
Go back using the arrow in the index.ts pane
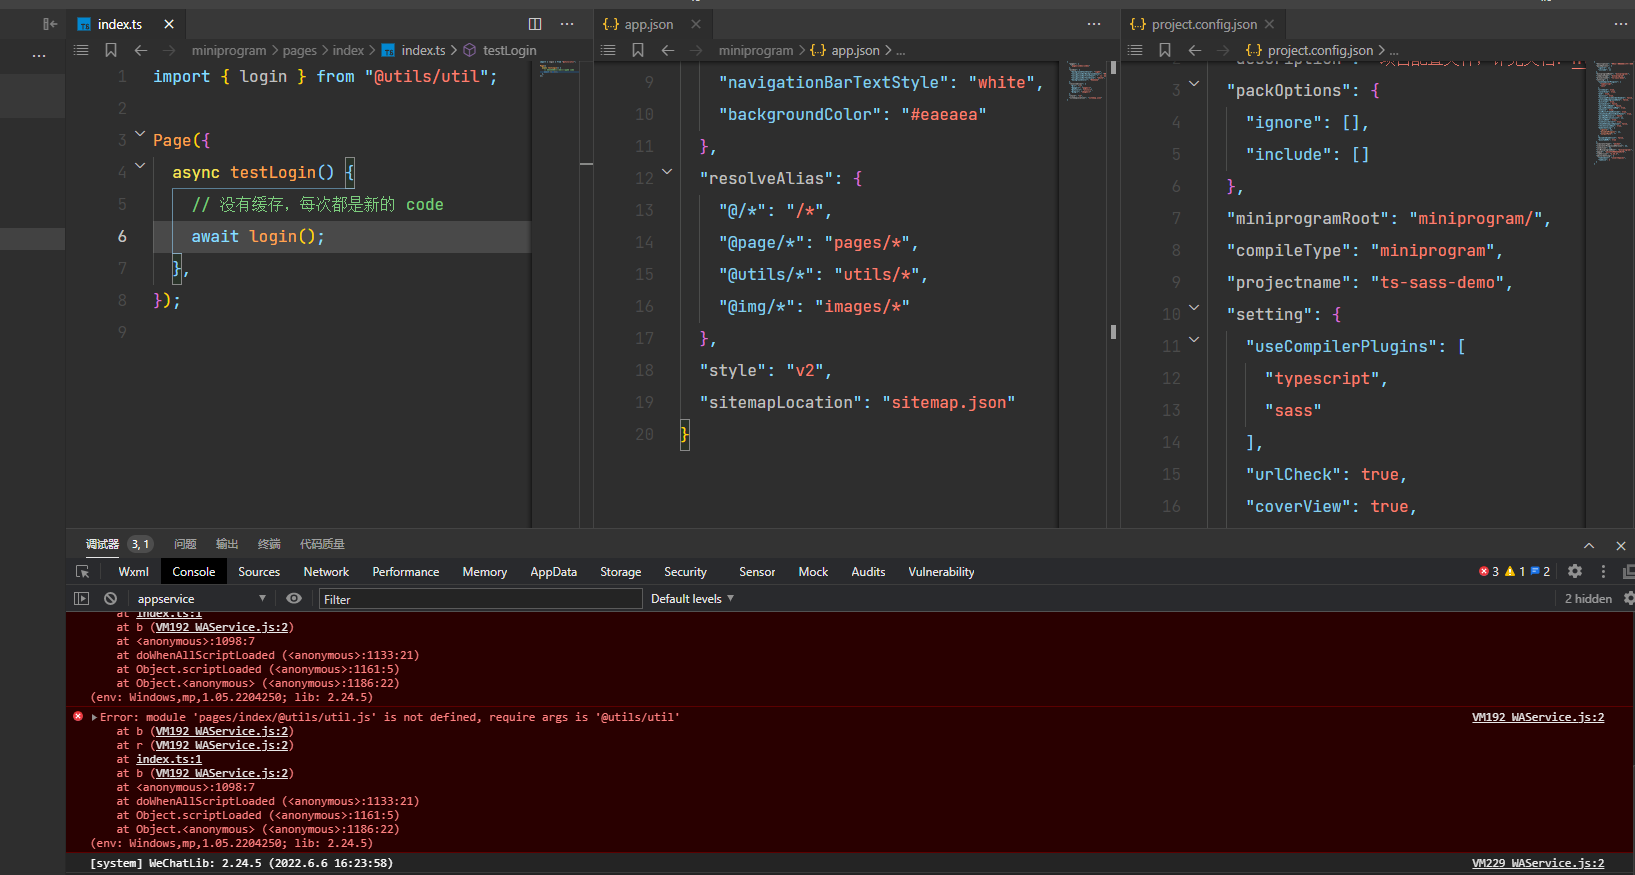point(141,50)
